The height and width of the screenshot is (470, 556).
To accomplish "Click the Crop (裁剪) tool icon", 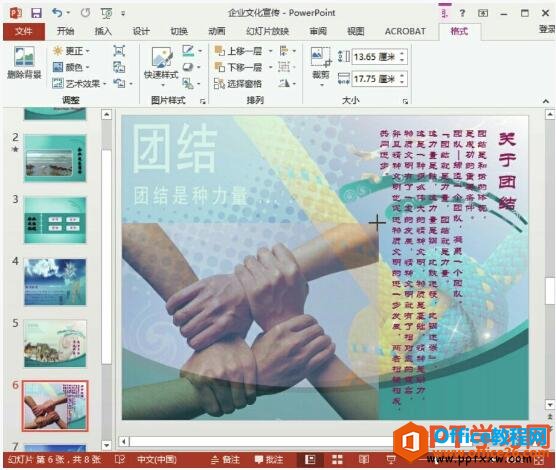I will 321,57.
